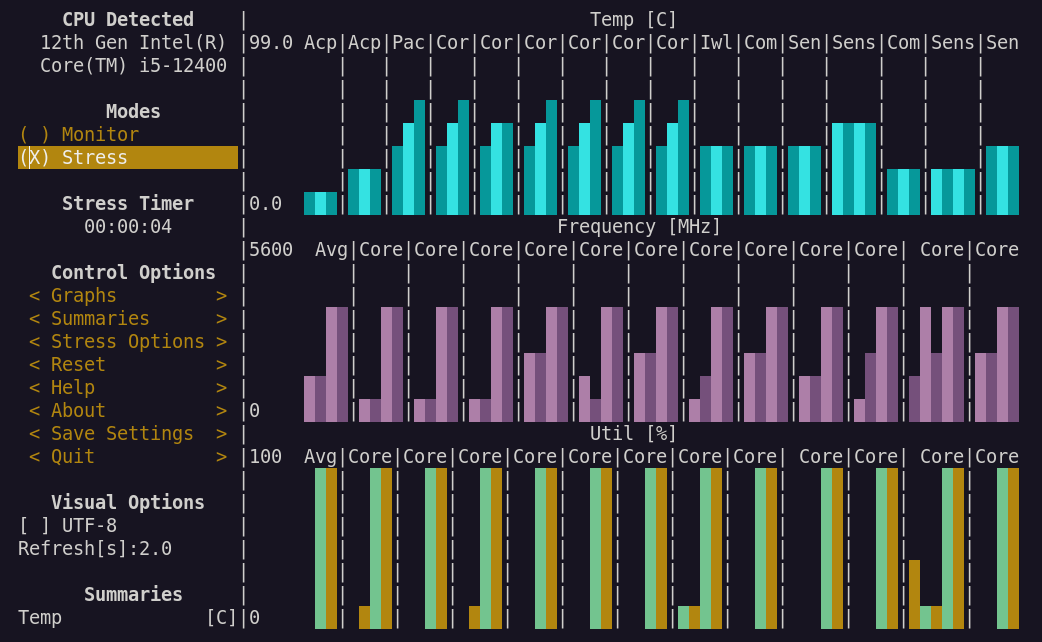Click the Temp [C] graph title

[633, 20]
